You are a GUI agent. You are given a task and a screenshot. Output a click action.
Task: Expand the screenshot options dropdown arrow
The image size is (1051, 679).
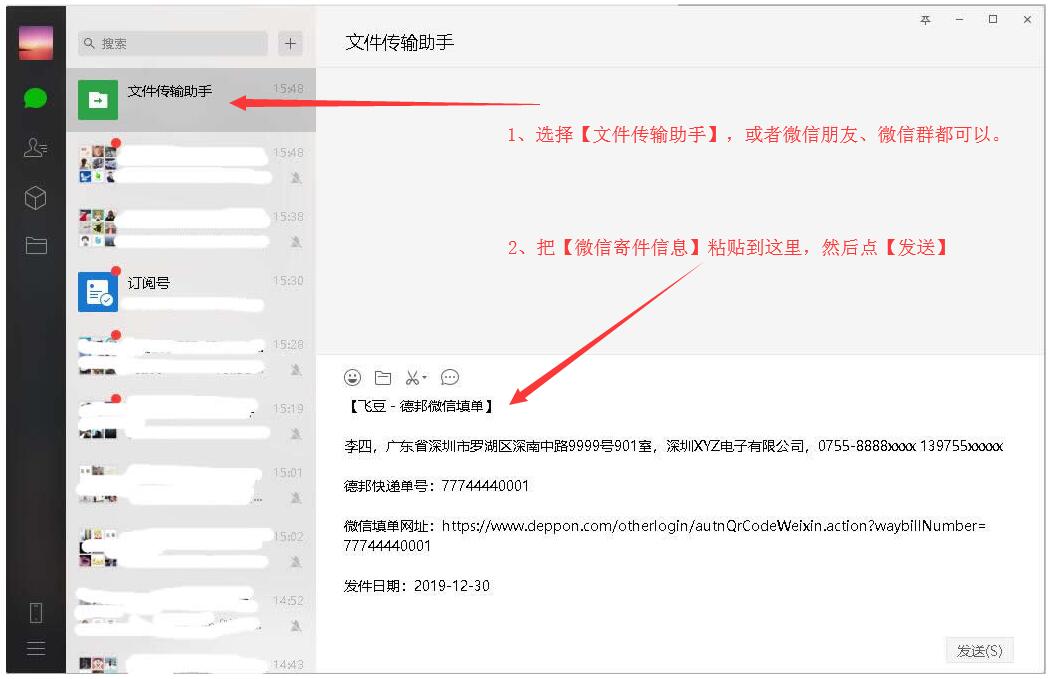point(424,378)
